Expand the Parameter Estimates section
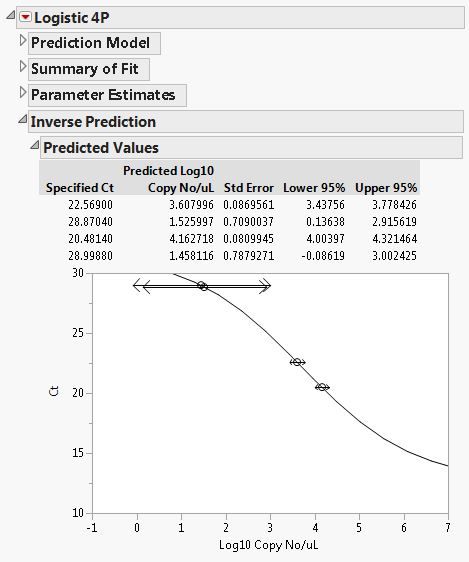 [x=23, y=92]
